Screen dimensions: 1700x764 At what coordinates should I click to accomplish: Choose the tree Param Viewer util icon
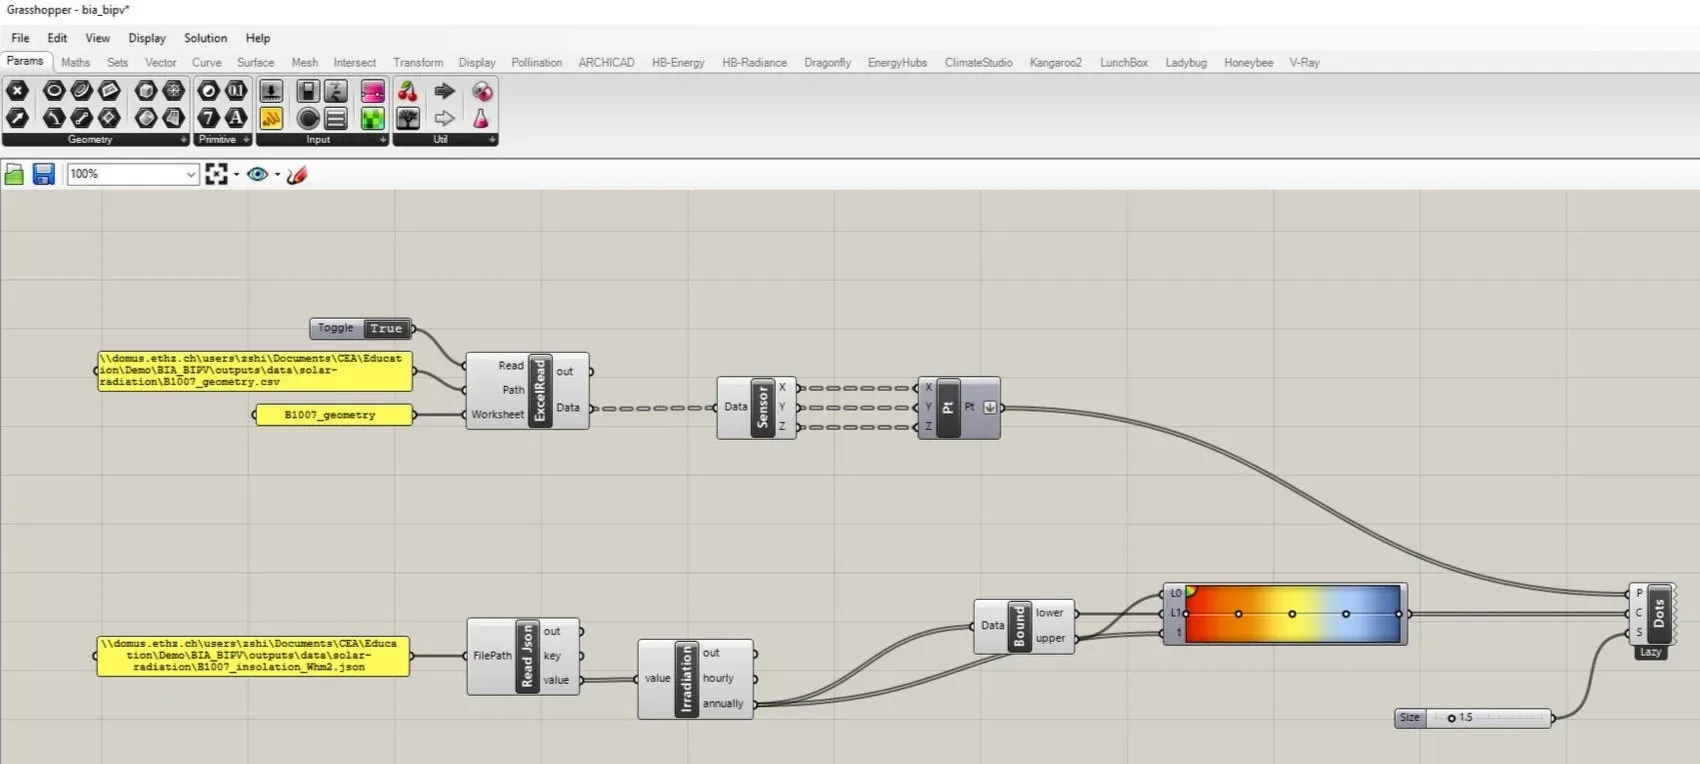click(408, 118)
